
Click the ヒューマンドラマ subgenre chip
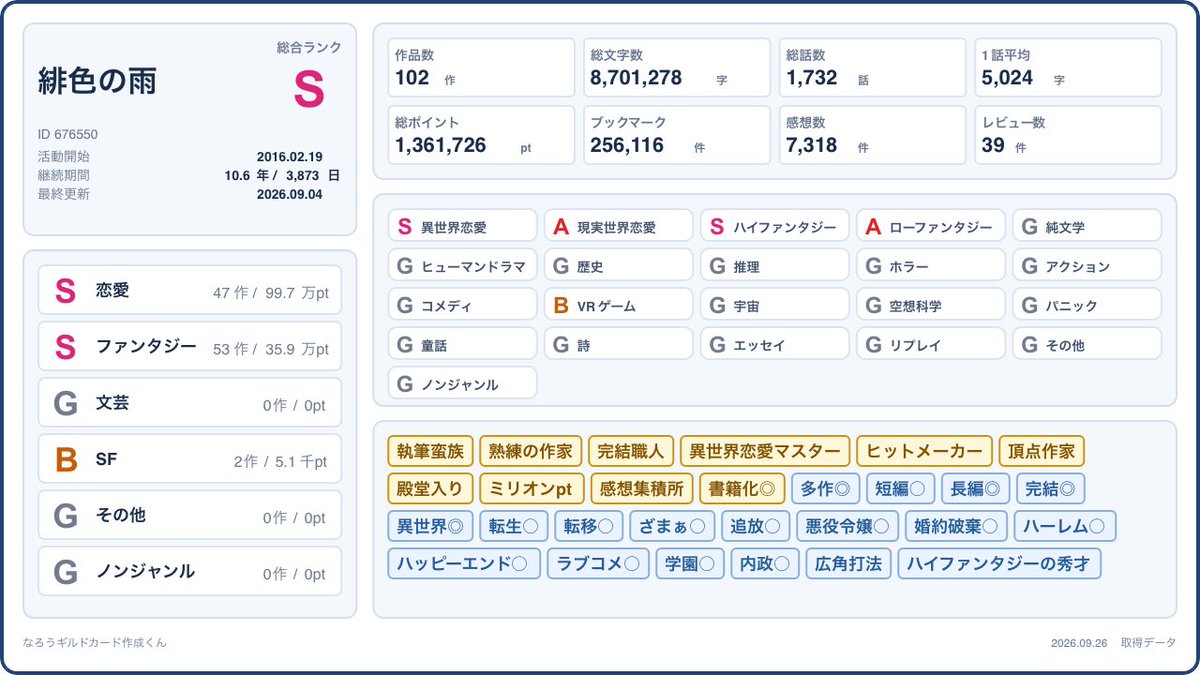[462, 265]
